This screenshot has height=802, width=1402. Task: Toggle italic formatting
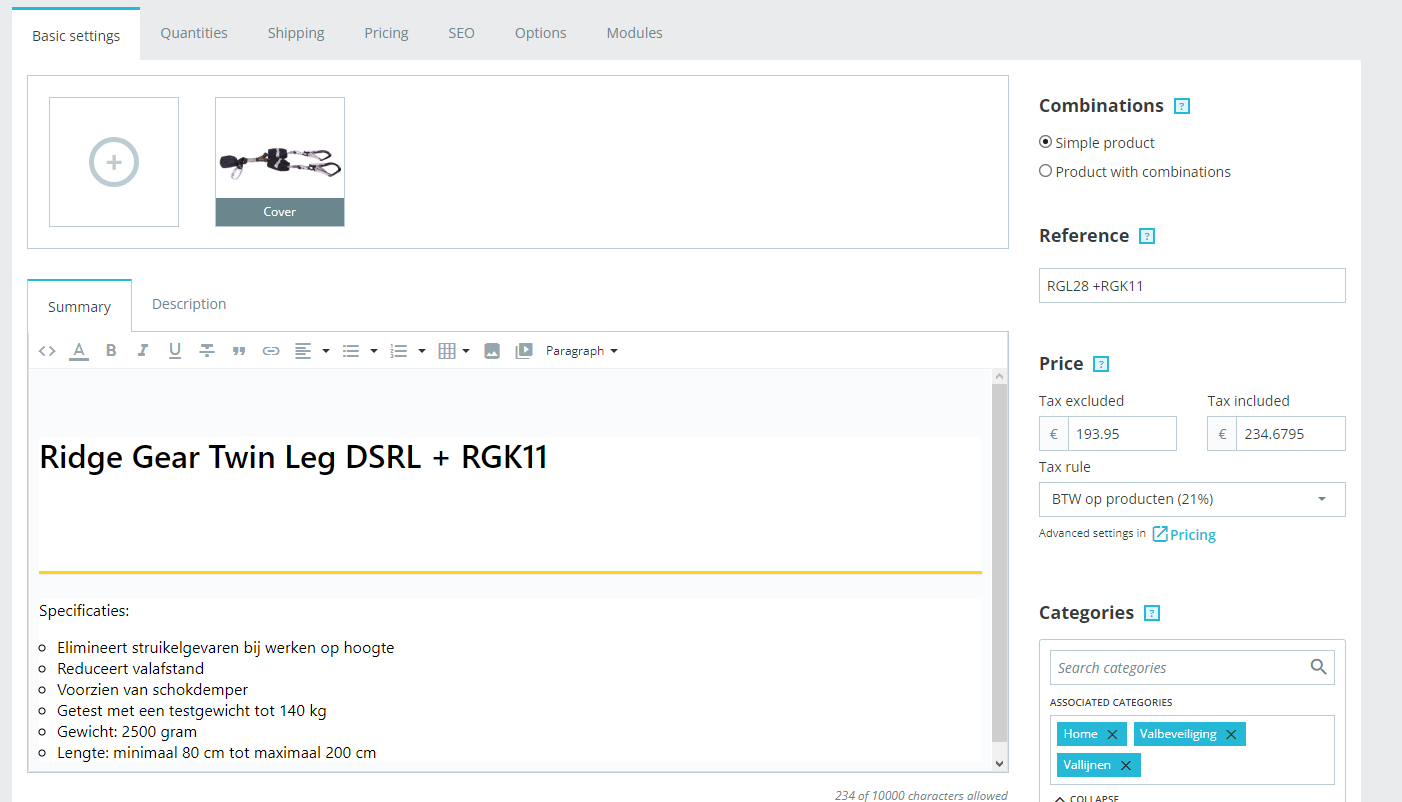[143, 351]
